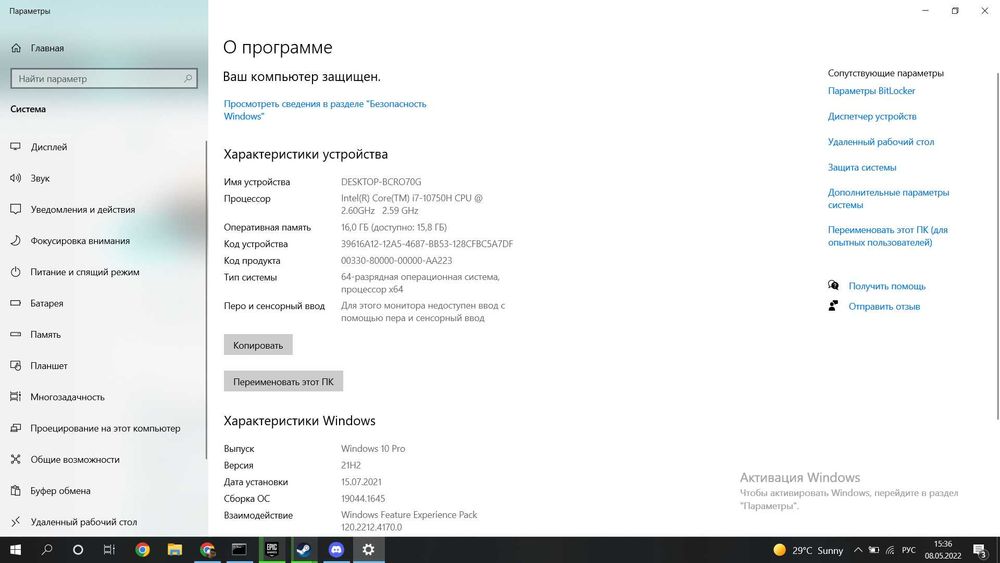Image resolution: width=1000 pixels, height=563 pixels.
Task: Switch РУС keyboard language indicator
Action: pyautogui.click(x=909, y=550)
